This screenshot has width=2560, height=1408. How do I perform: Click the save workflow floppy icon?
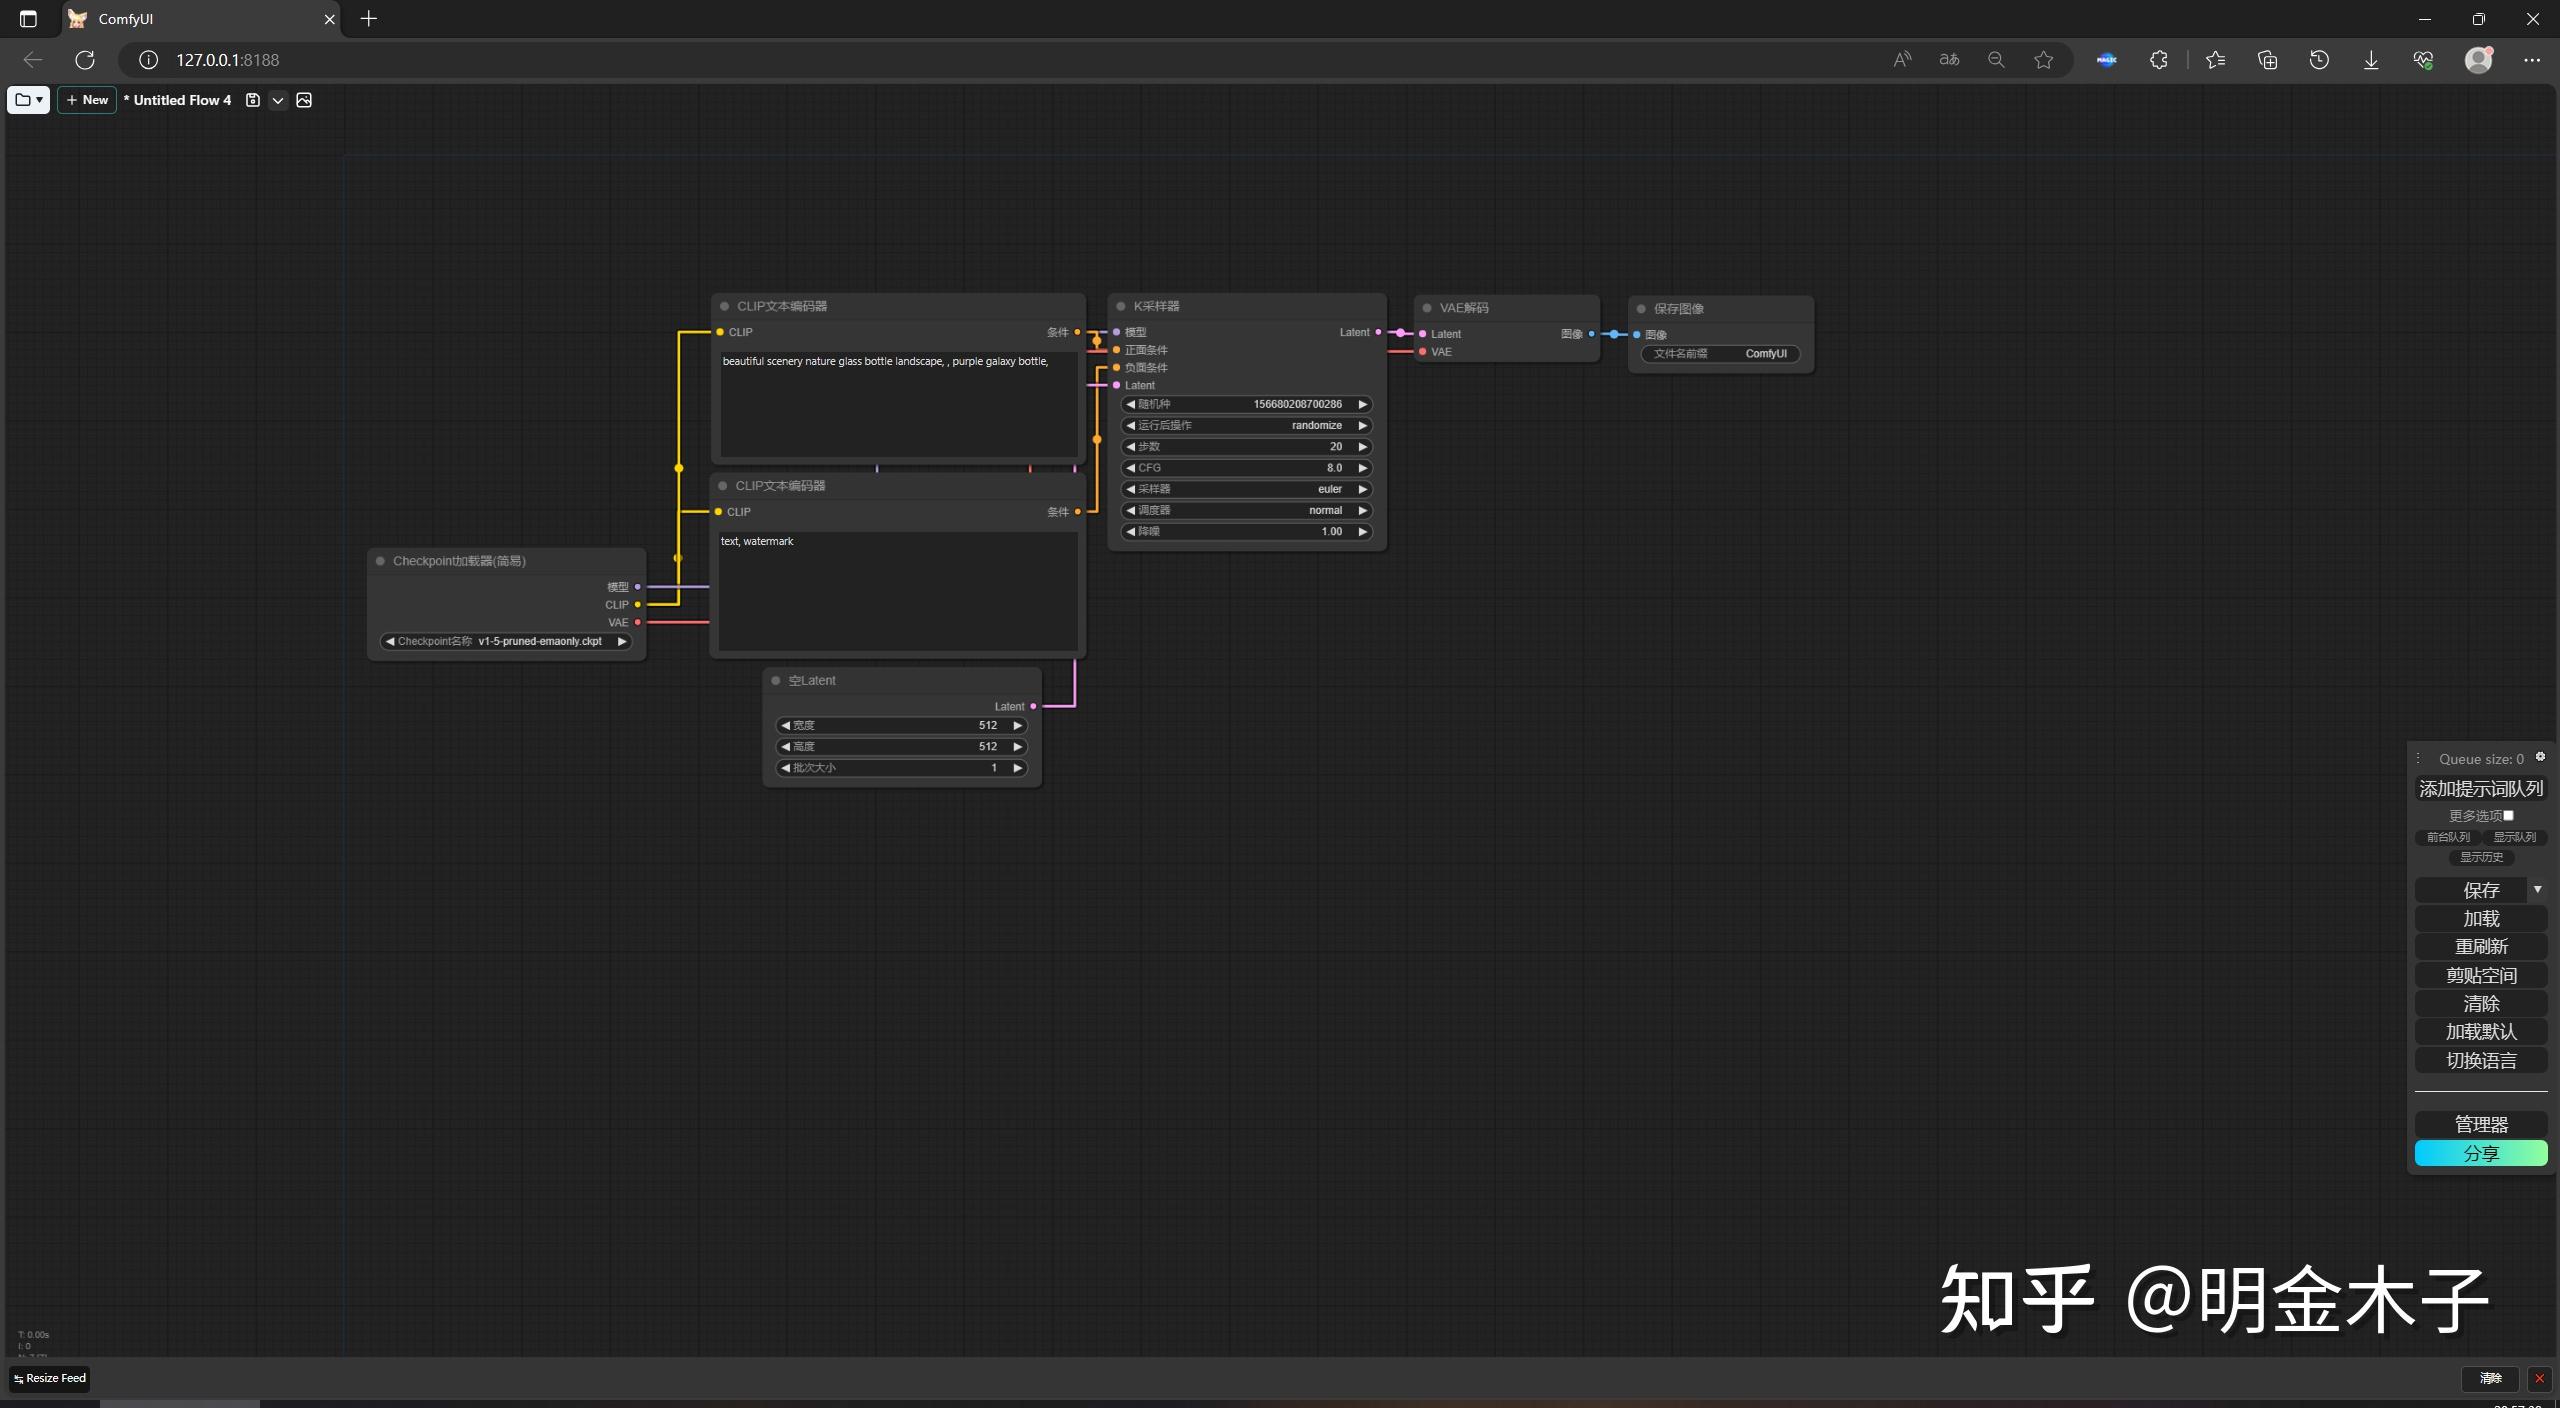pos(253,100)
